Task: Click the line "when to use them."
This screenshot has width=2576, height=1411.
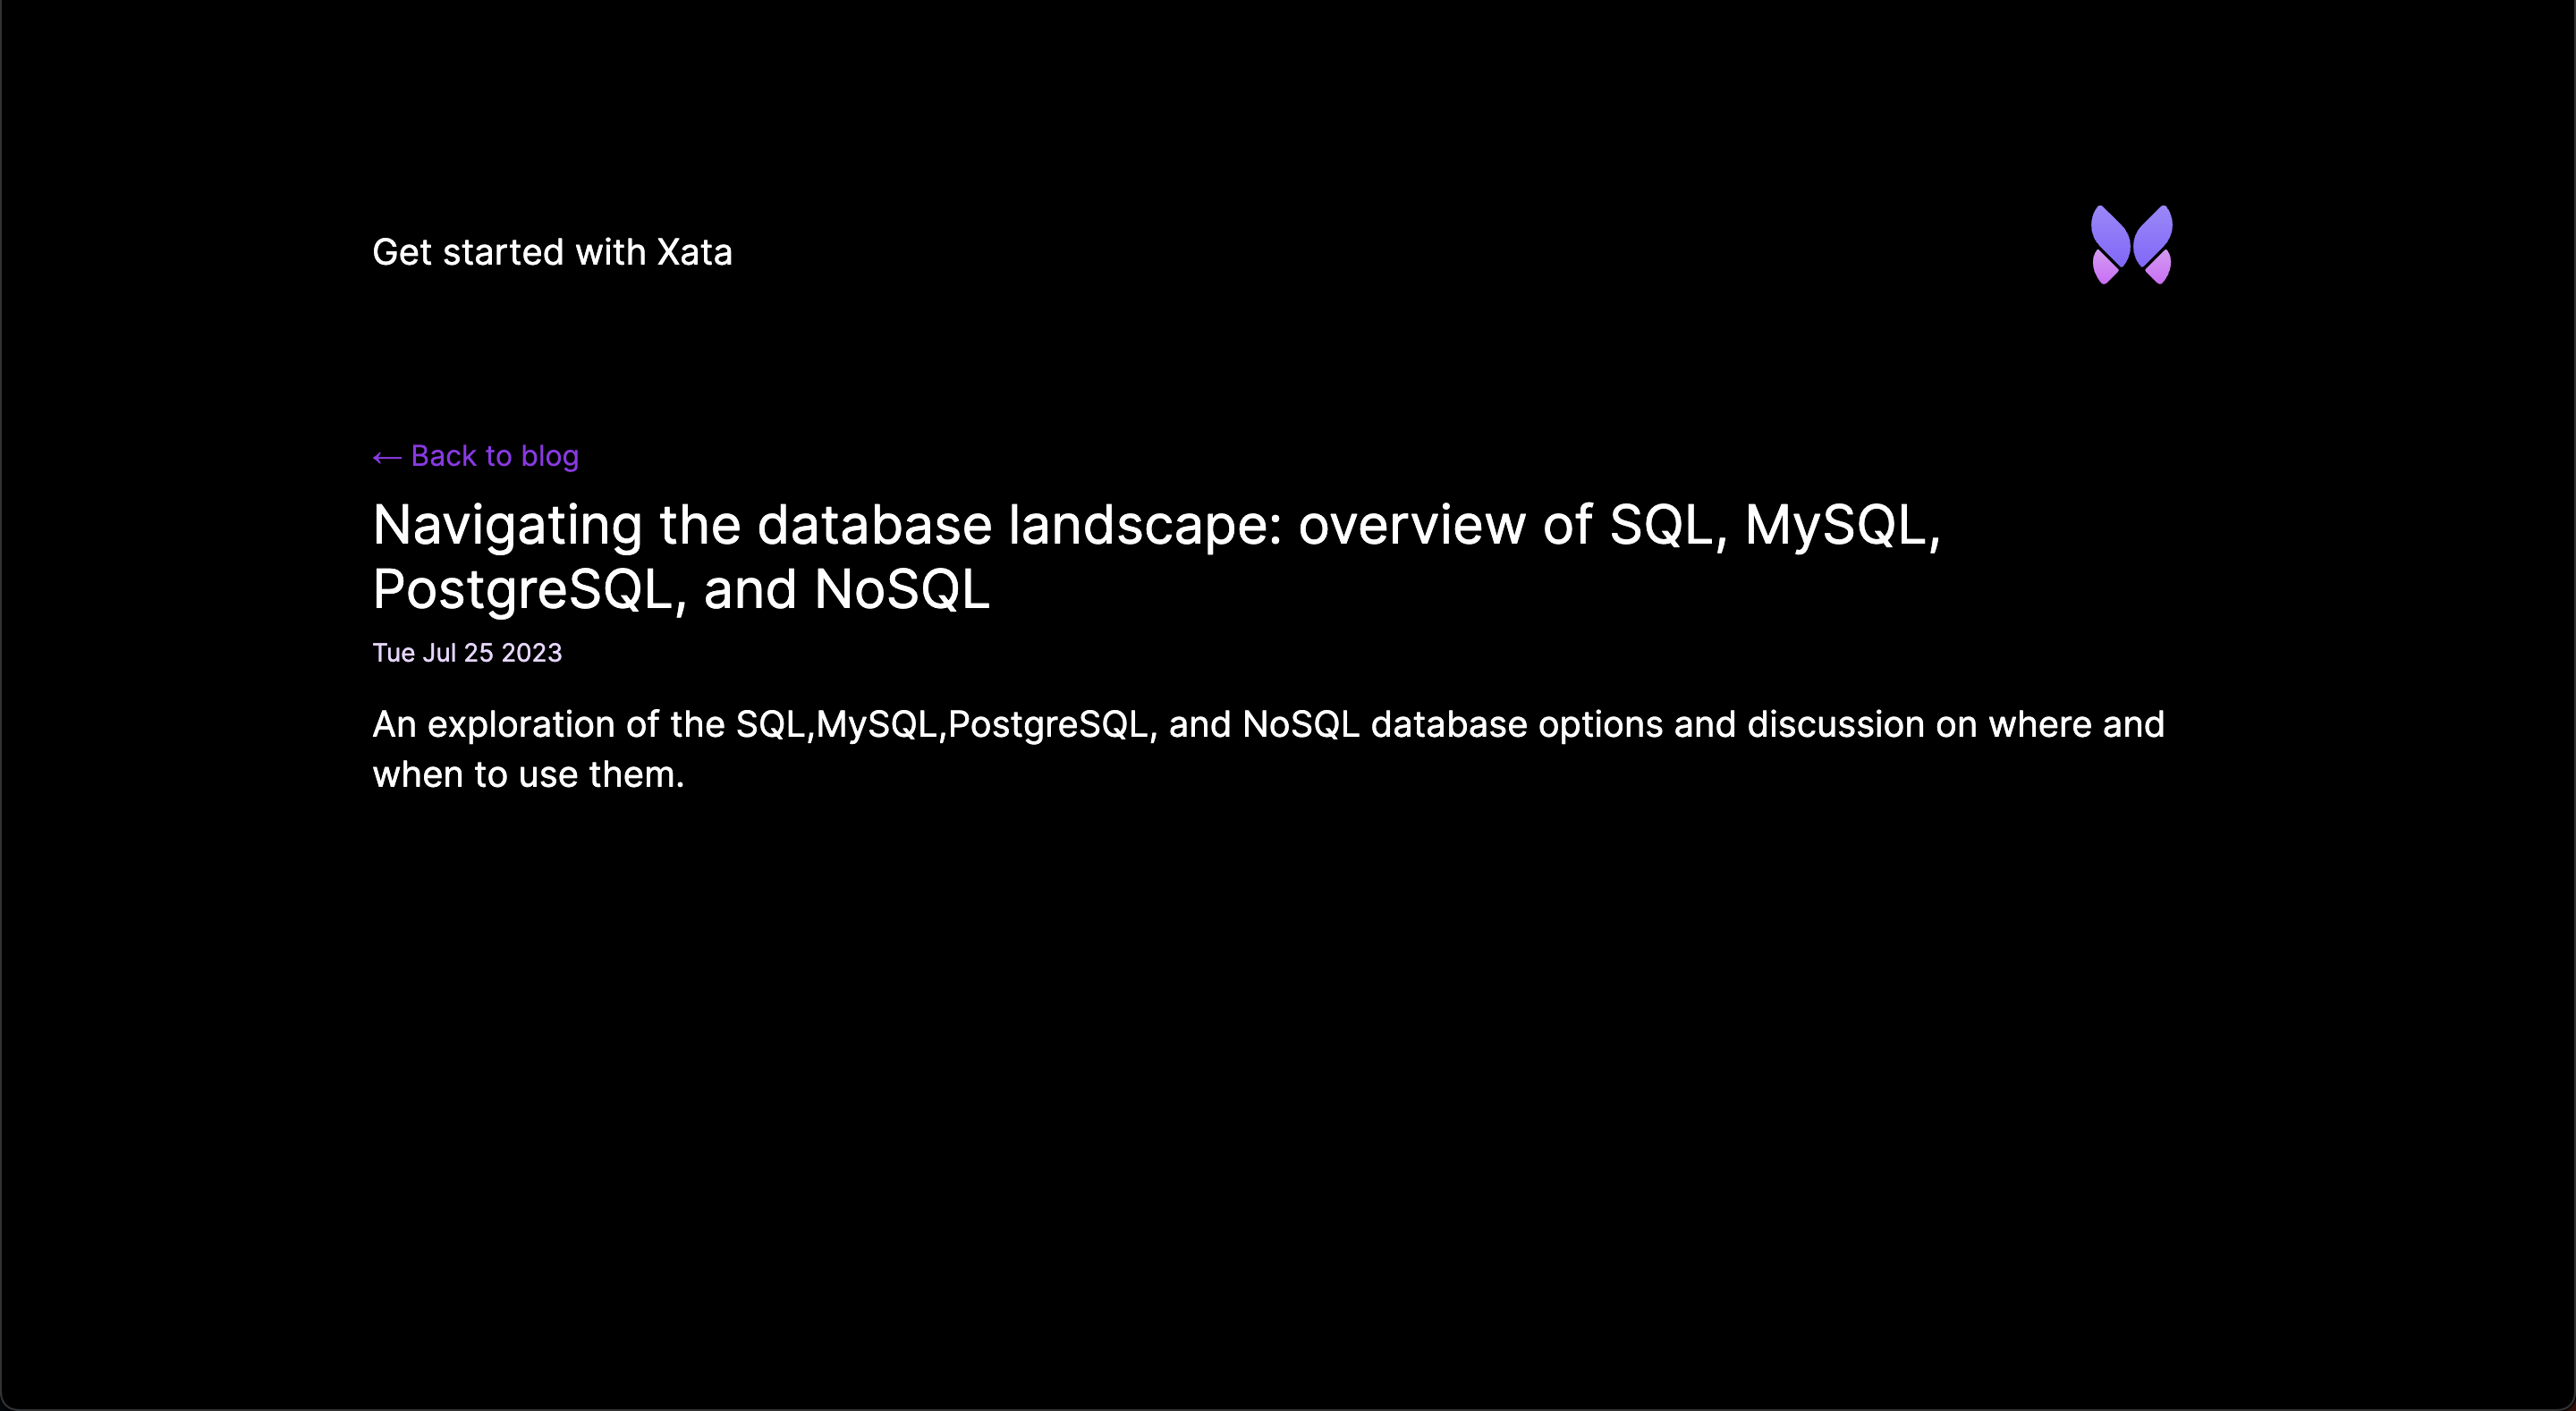Action: tap(528, 774)
